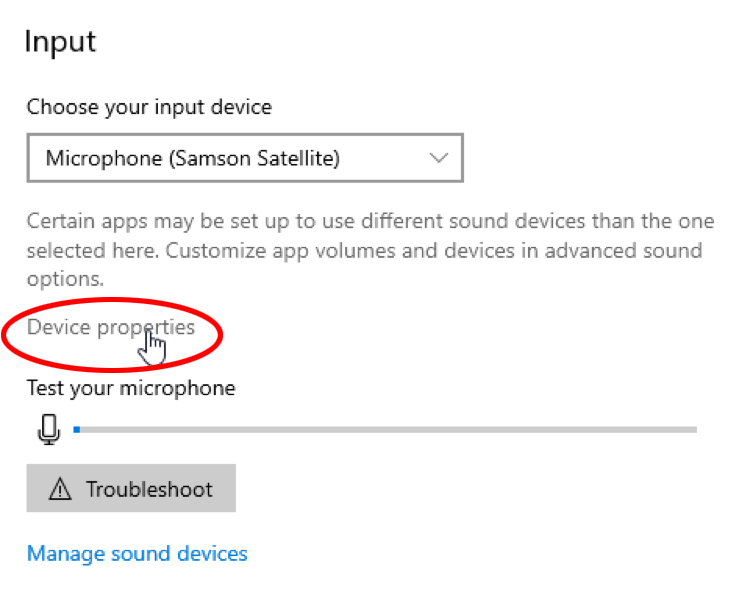Click the 'Input' section heading
The height and width of the screenshot is (591, 737).
click(60, 42)
